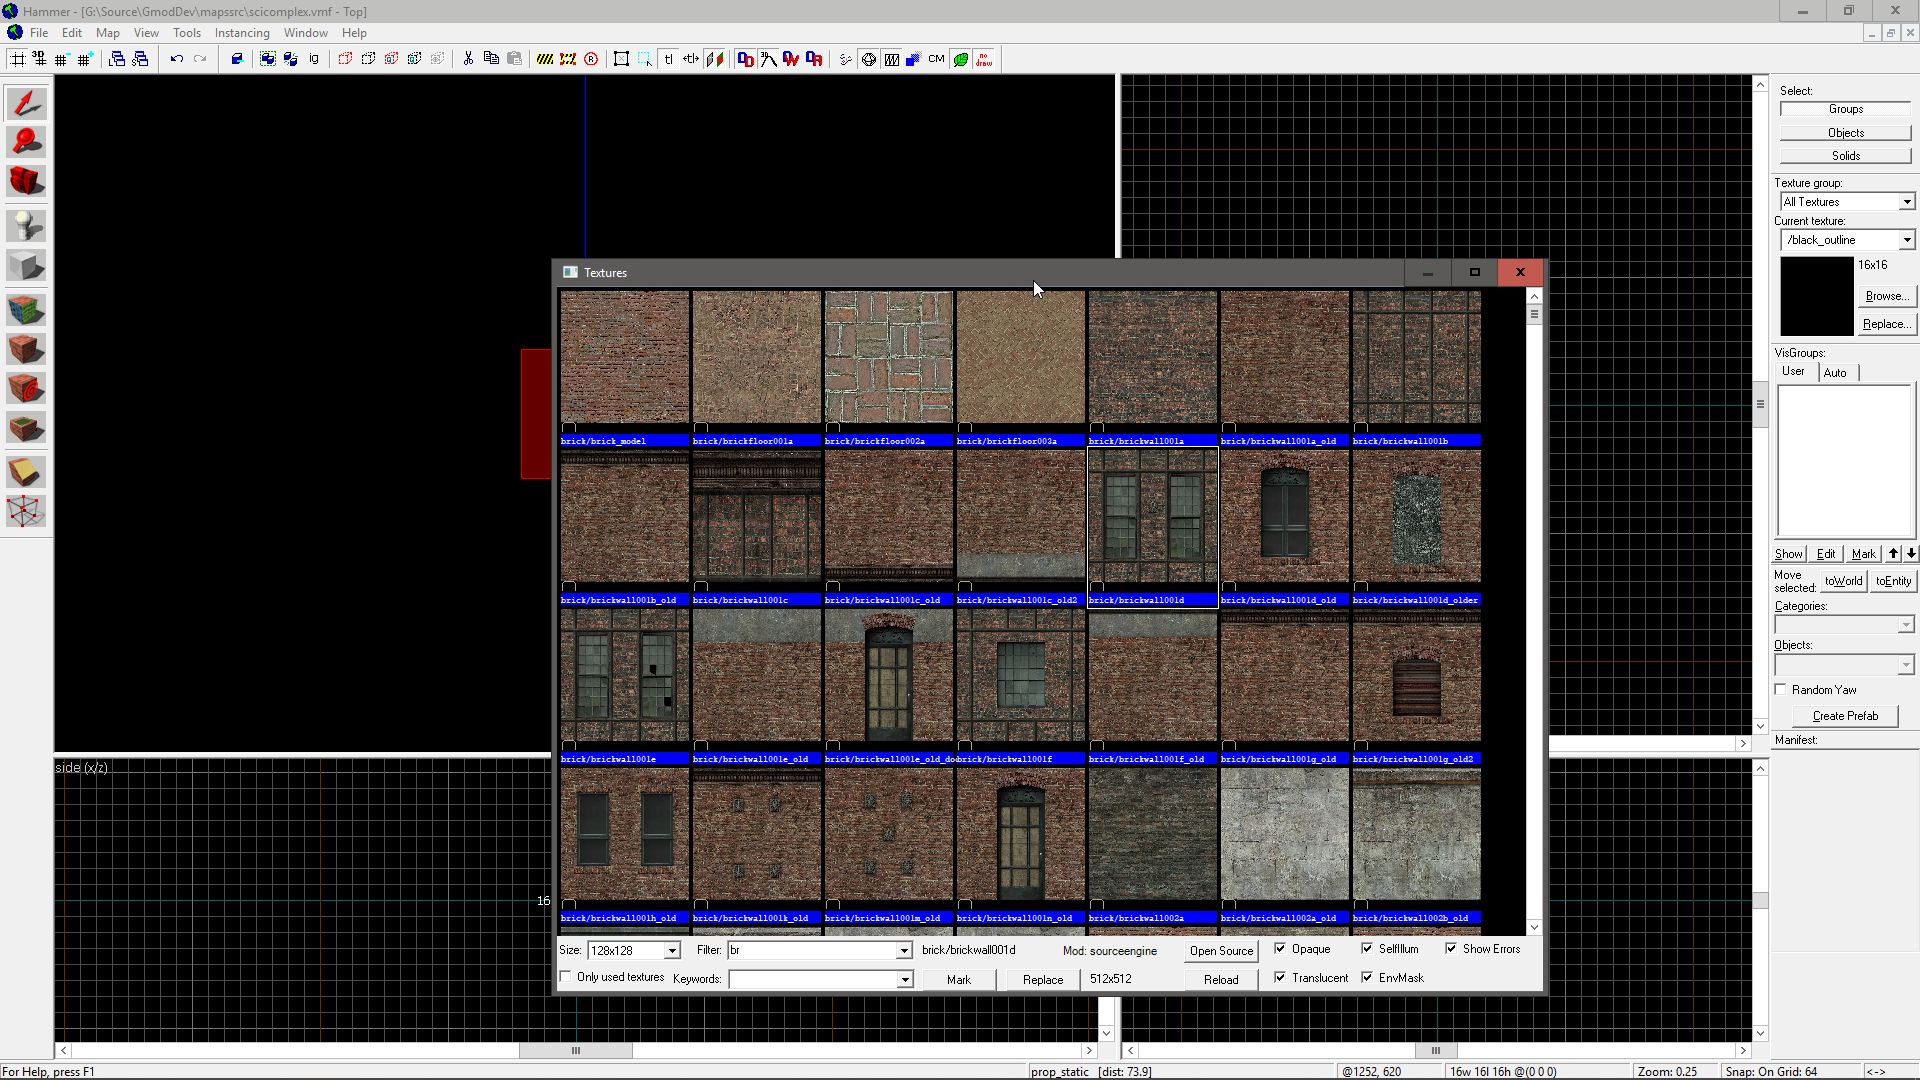Open the Toggle Texture Application tool
Image resolution: width=1920 pixels, height=1080 pixels.
(x=26, y=309)
